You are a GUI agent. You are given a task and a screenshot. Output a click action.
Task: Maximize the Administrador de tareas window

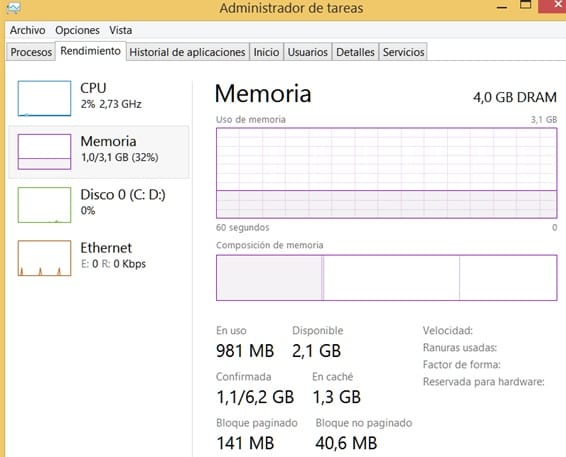(x=526, y=5)
